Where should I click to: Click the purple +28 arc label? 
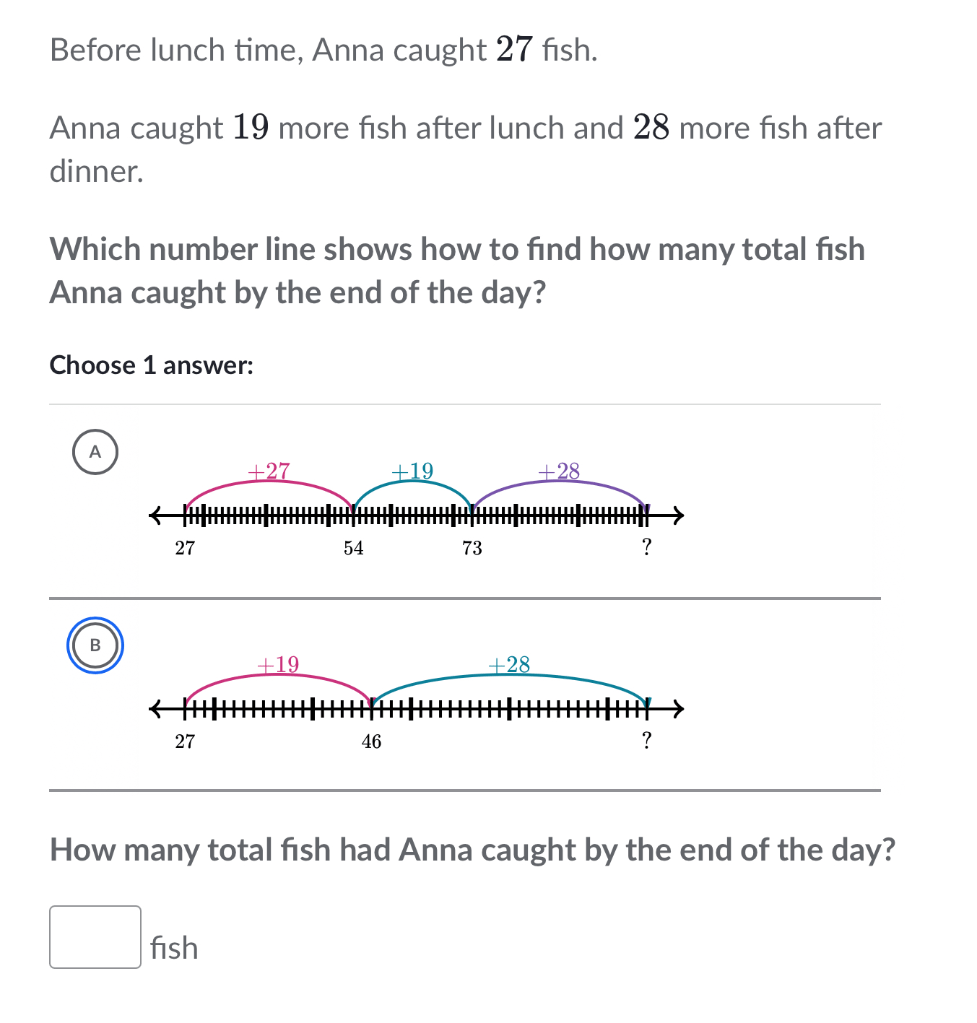coord(559,471)
